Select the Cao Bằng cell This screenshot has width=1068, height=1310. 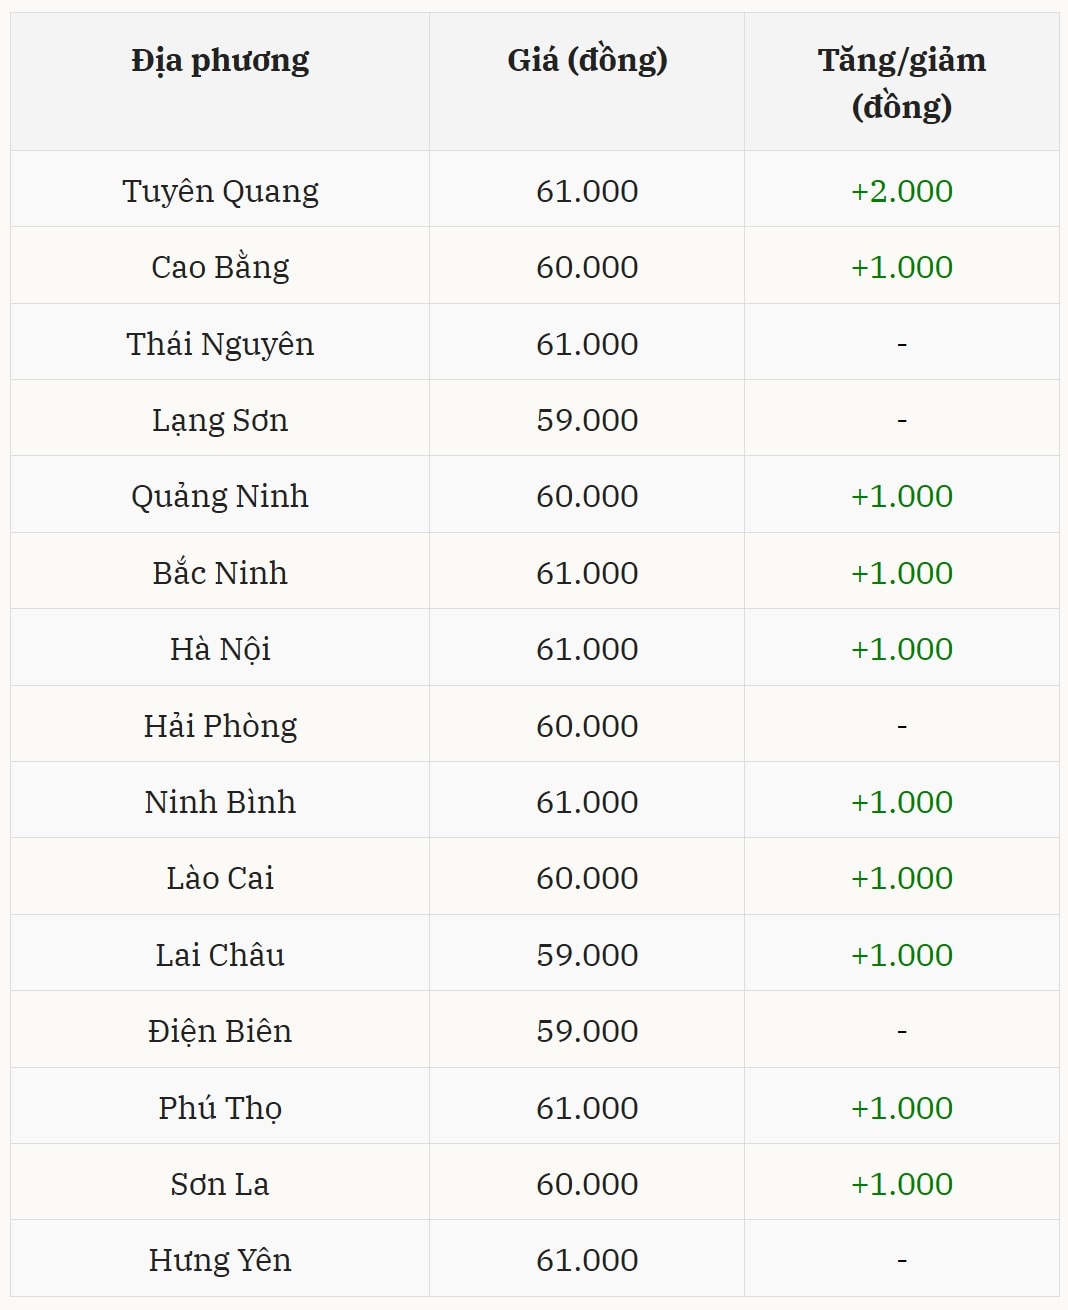[220, 267]
